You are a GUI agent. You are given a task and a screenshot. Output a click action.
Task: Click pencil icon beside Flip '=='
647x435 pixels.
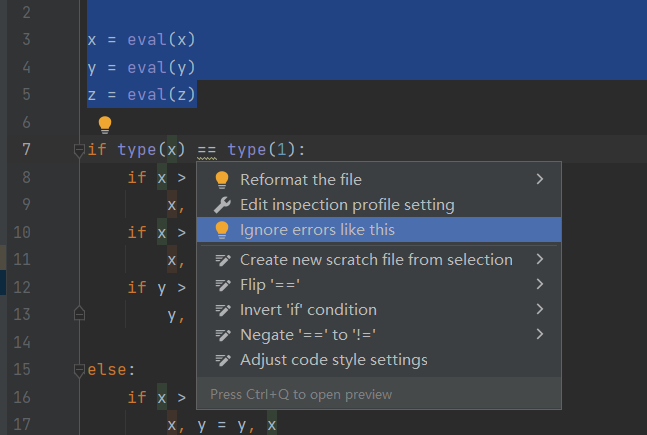click(x=223, y=285)
